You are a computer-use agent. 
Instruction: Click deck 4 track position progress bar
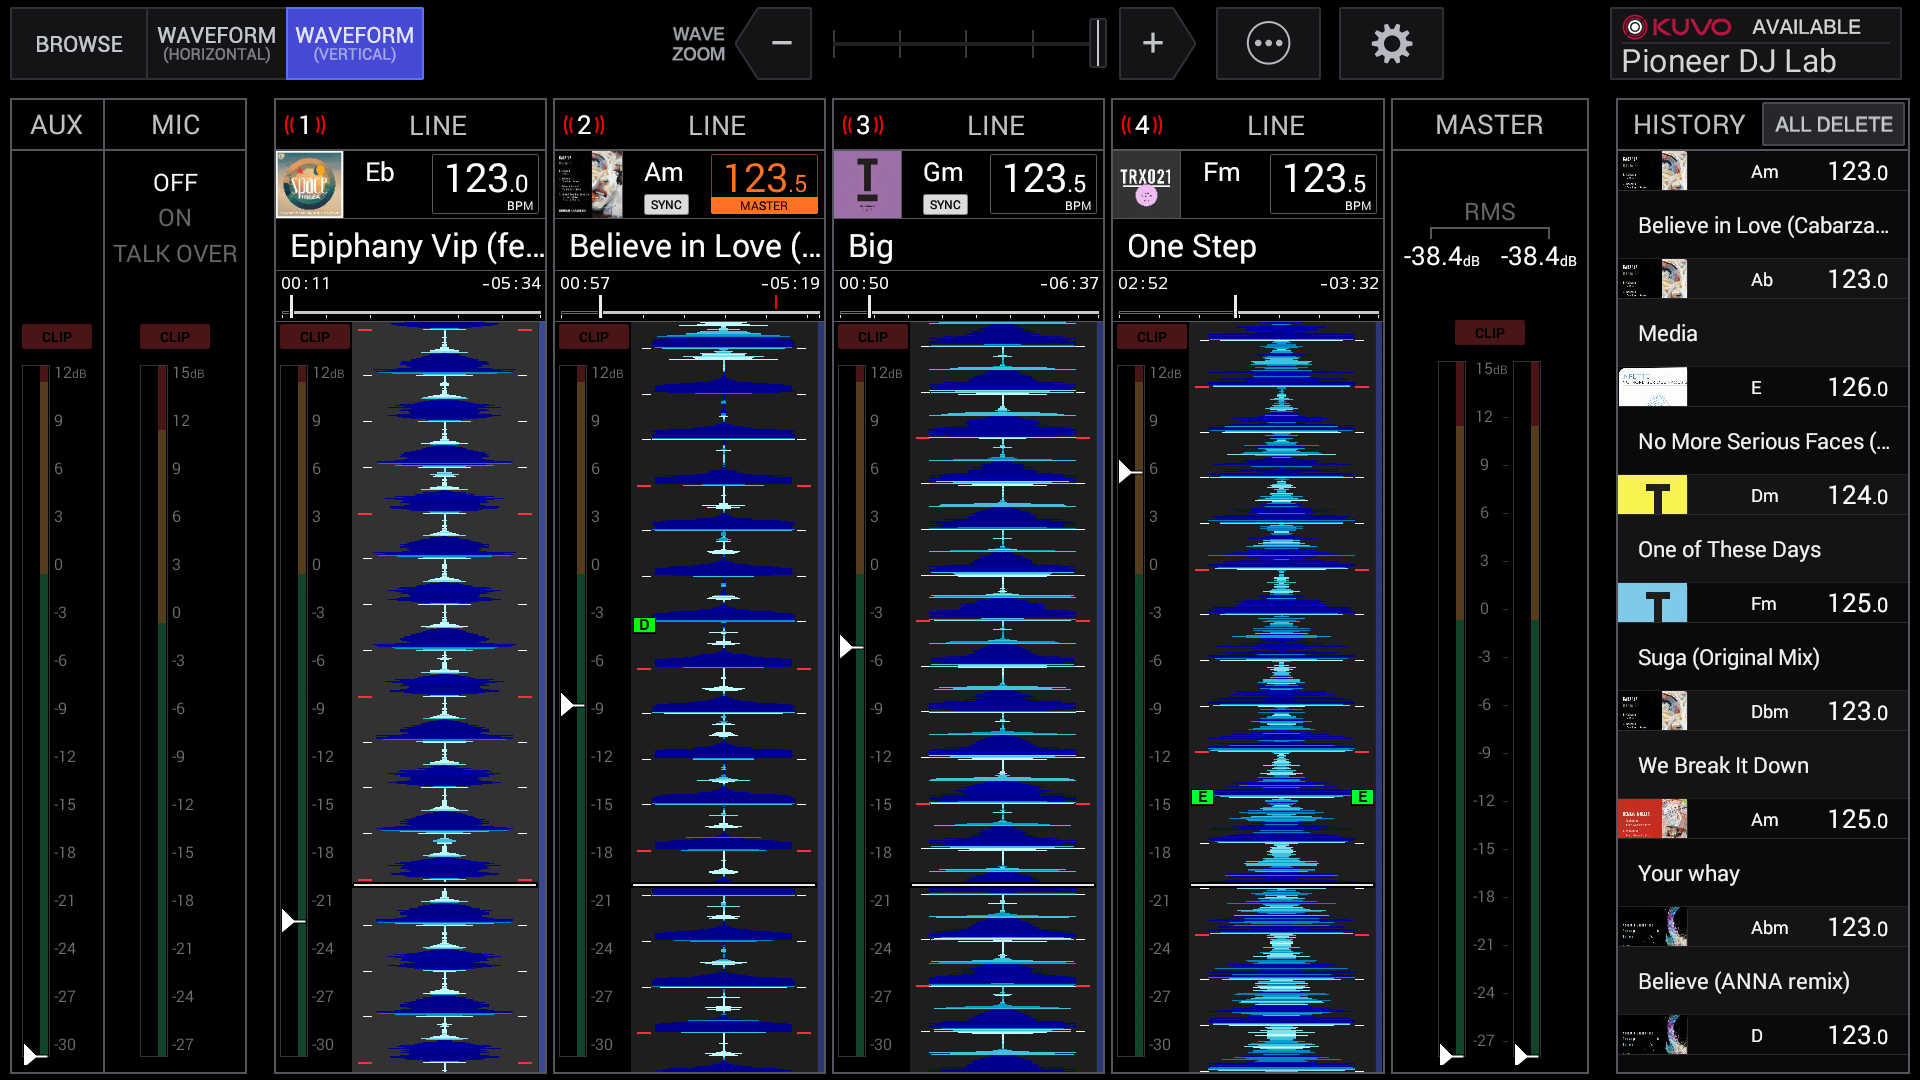(x=1248, y=314)
